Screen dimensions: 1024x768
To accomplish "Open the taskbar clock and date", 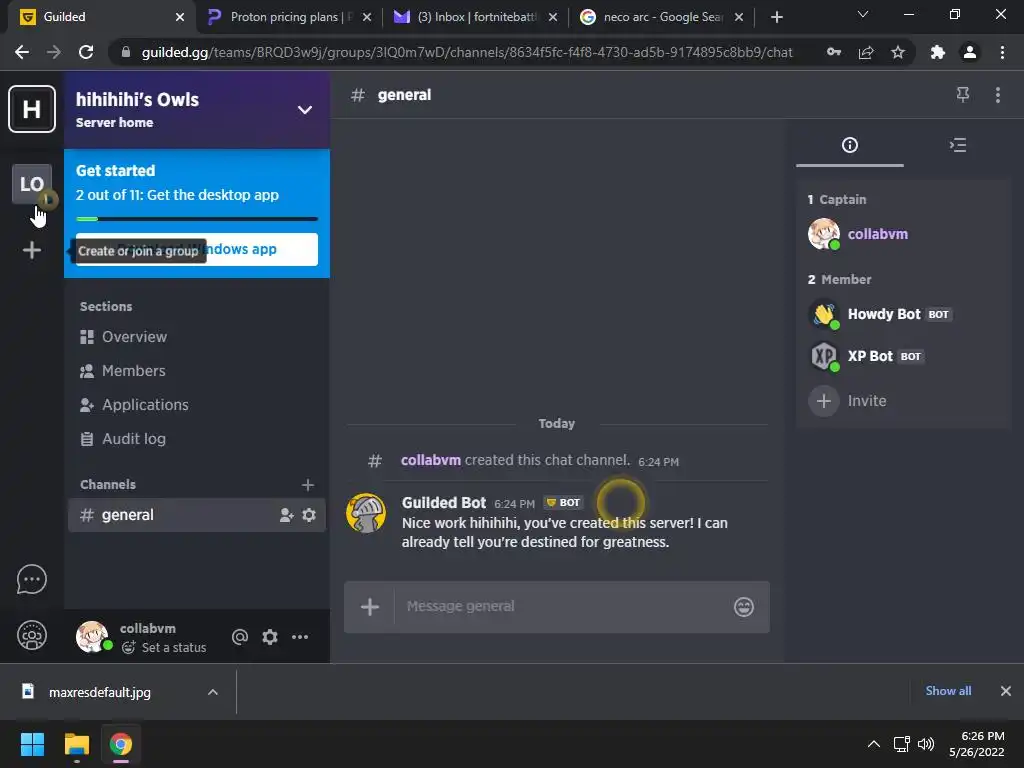I will click(x=977, y=744).
